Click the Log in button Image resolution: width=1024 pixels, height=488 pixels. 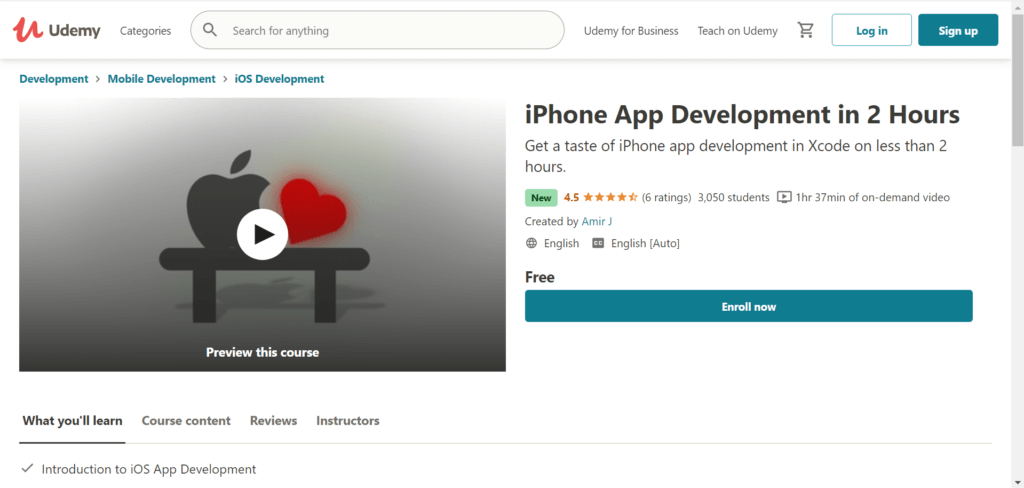(x=871, y=30)
